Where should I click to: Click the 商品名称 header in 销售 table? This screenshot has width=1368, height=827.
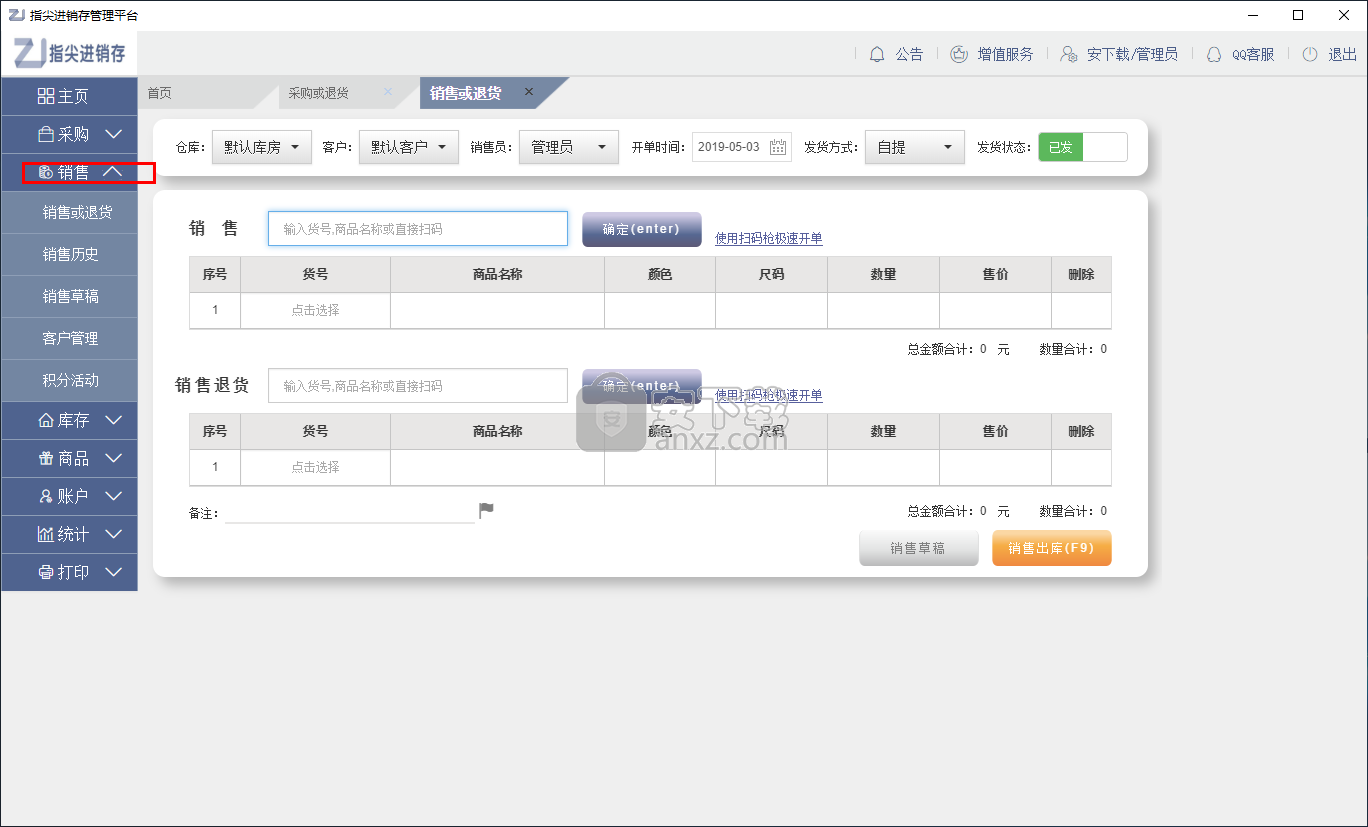(x=498, y=274)
